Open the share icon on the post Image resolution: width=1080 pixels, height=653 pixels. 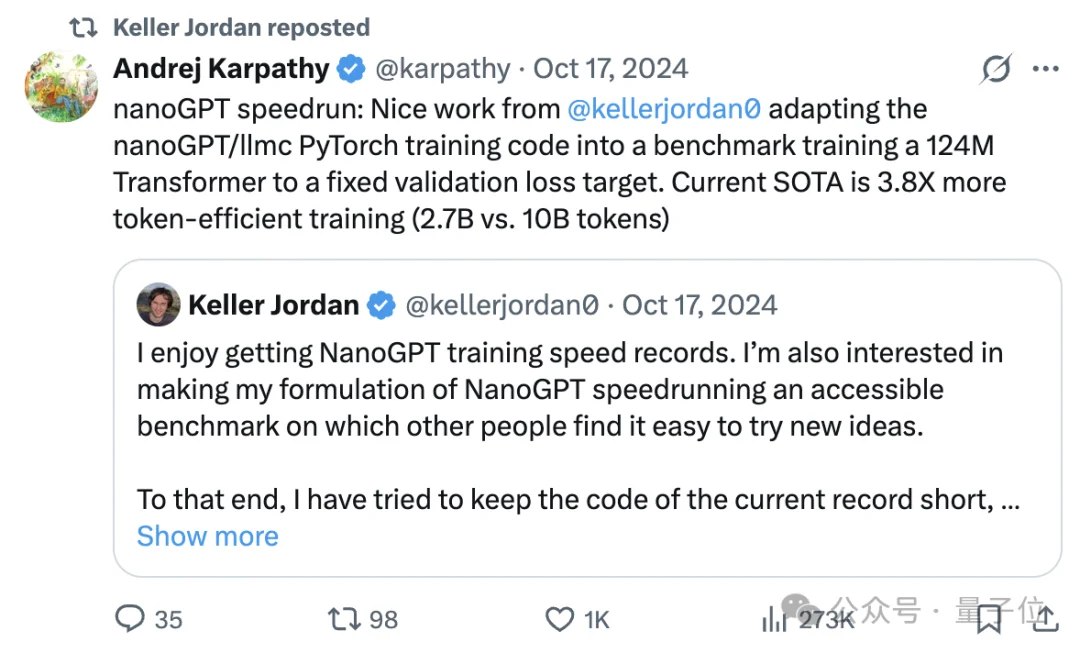point(1046,620)
